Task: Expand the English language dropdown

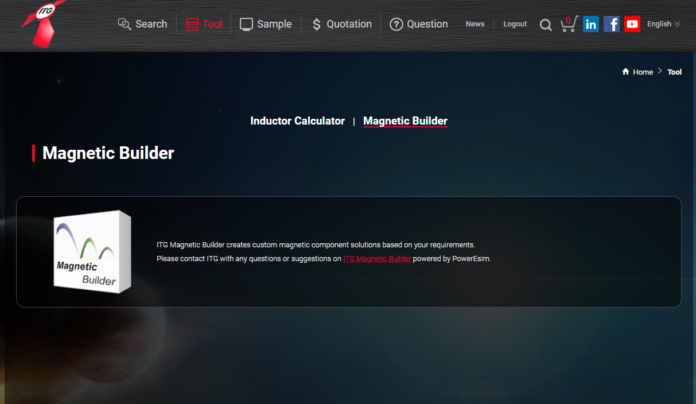Action: click(663, 24)
